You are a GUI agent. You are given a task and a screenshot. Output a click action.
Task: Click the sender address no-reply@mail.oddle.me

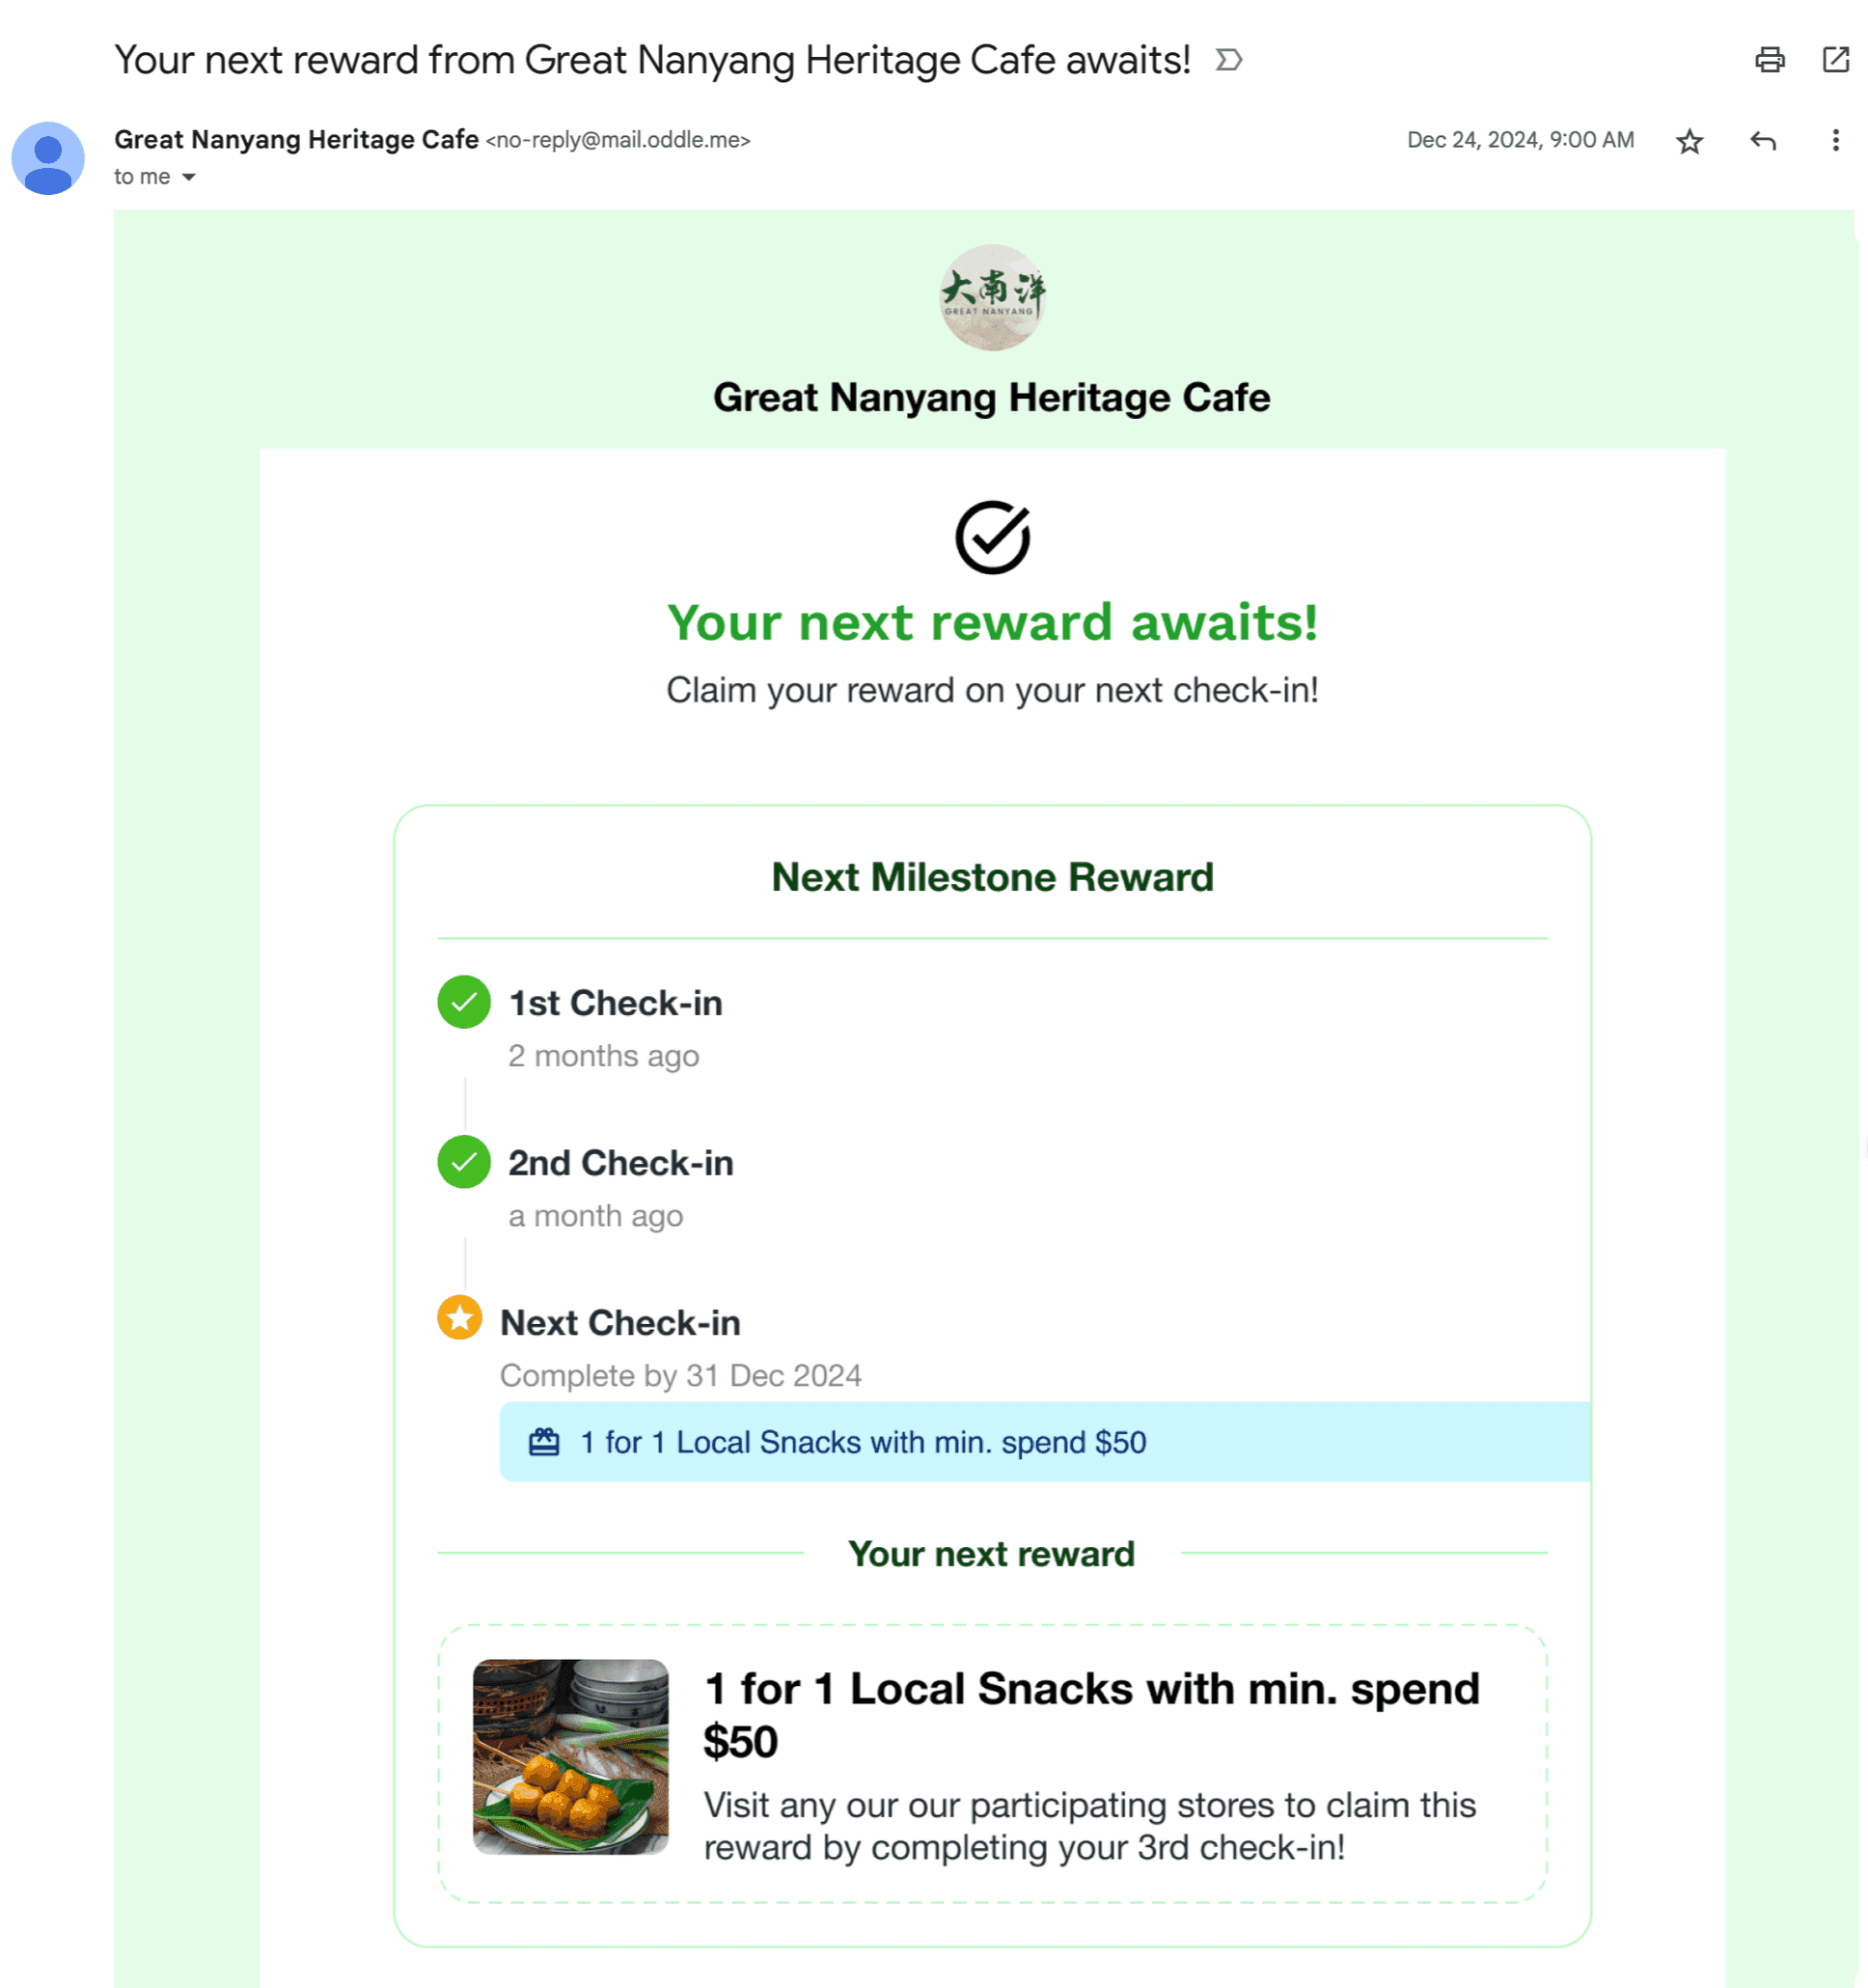618,140
